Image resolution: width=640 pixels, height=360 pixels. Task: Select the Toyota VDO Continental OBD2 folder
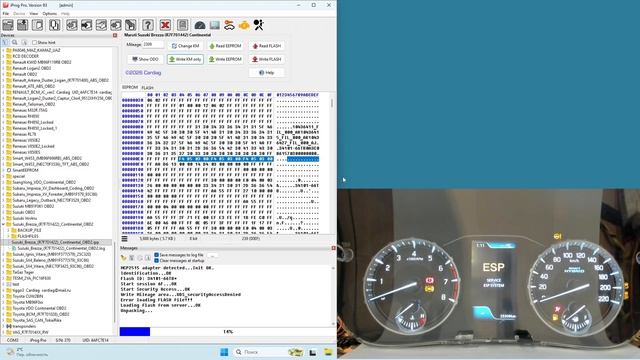click(x=39, y=308)
